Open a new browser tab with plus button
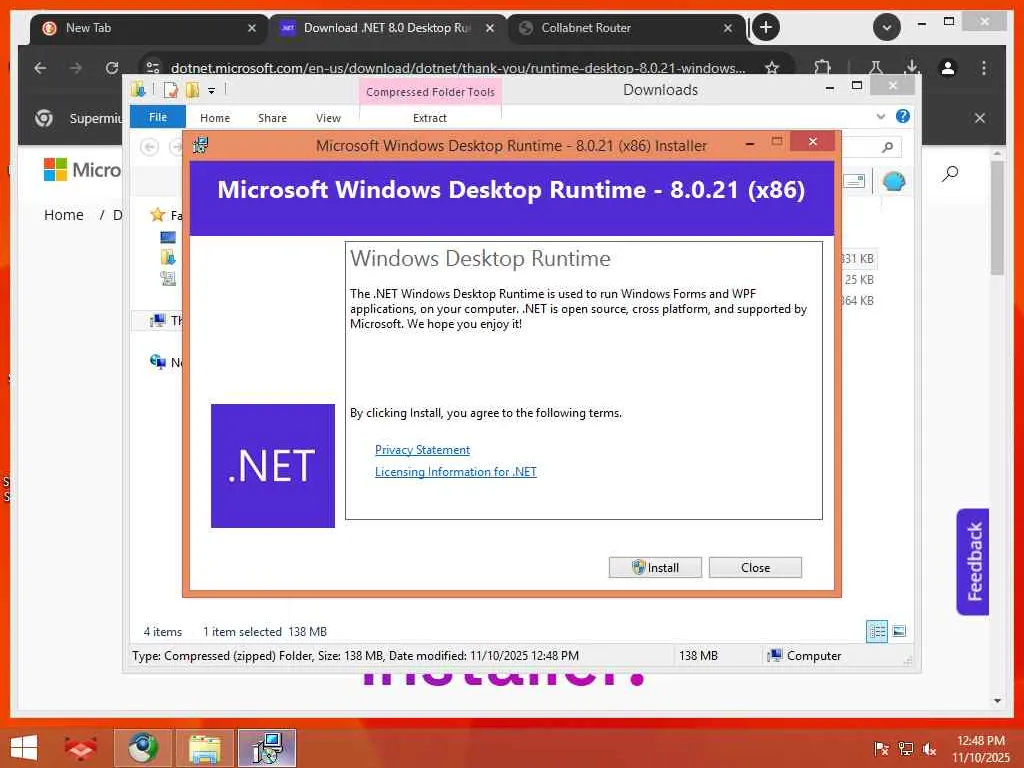1024x768 pixels. tap(766, 27)
